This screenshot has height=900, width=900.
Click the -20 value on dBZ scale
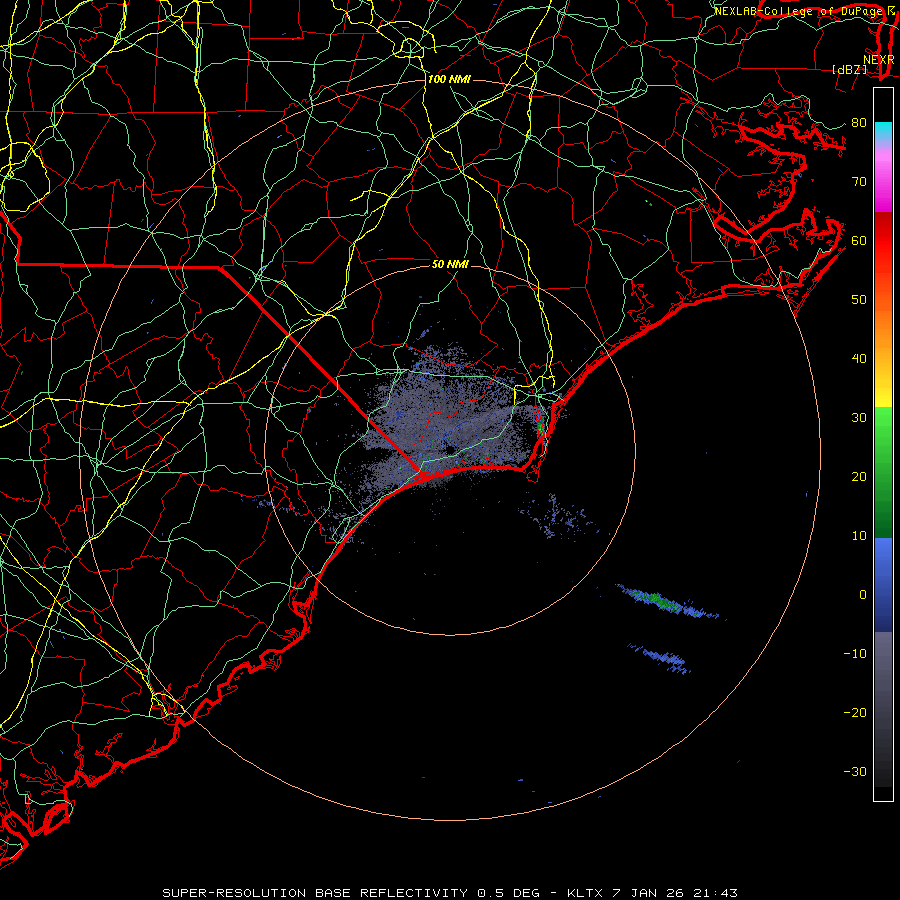tap(855, 712)
